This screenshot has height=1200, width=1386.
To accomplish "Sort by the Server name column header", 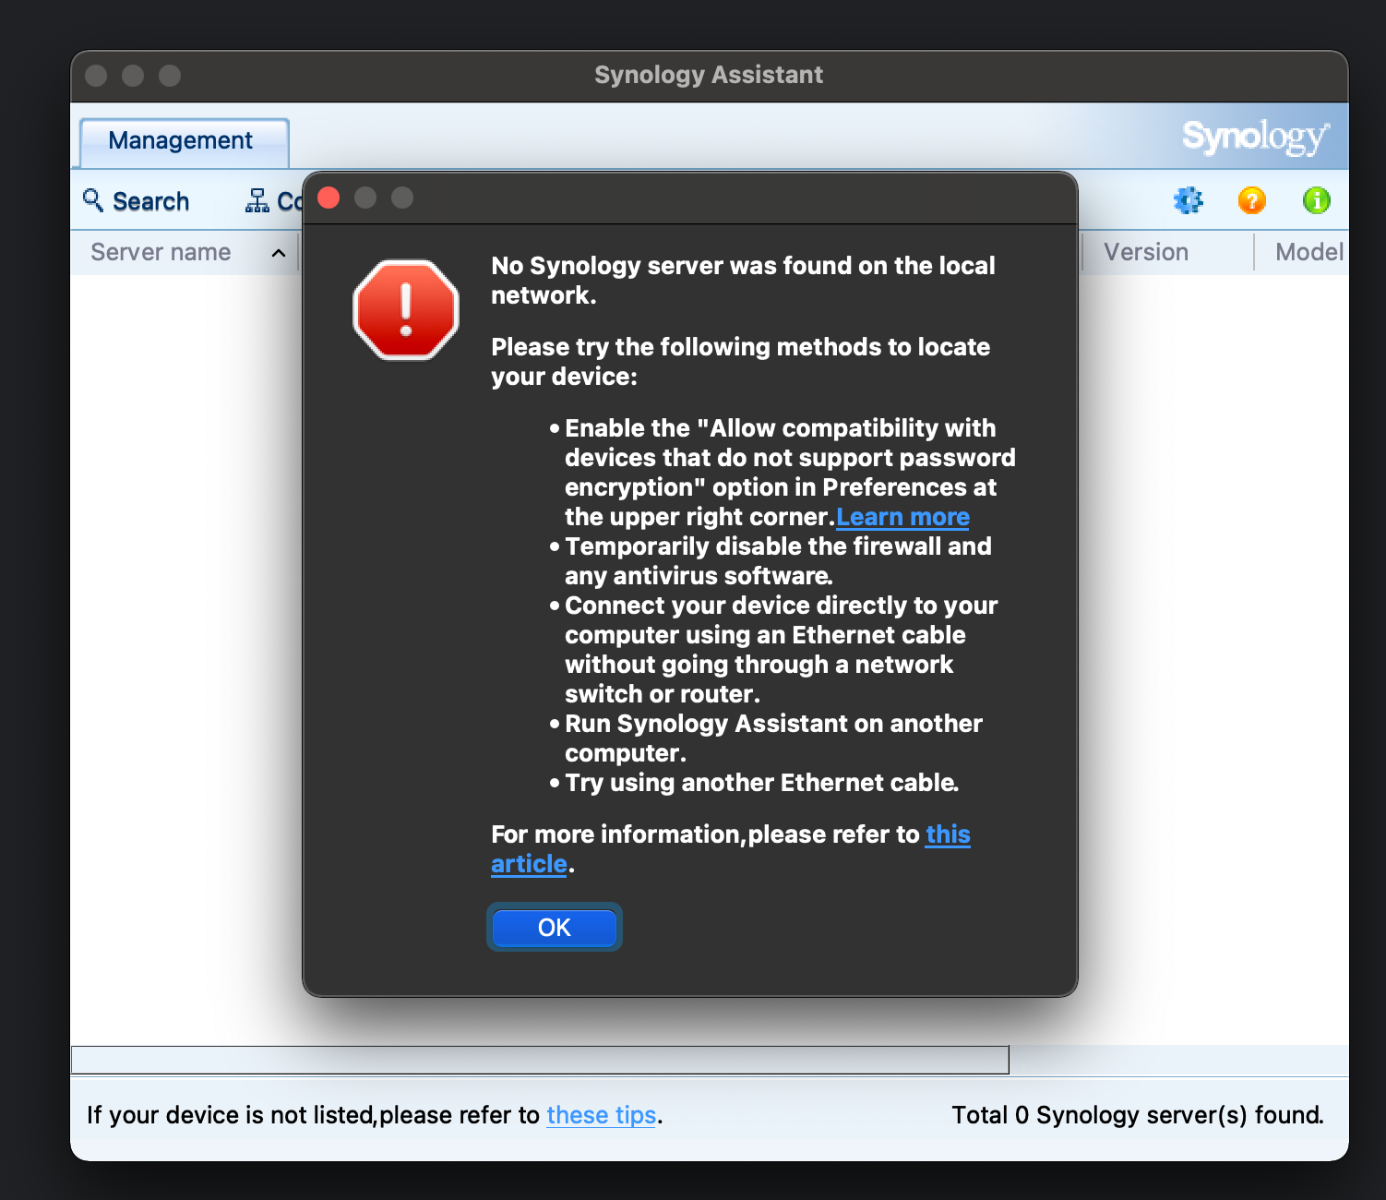I will pyautogui.click(x=185, y=252).
